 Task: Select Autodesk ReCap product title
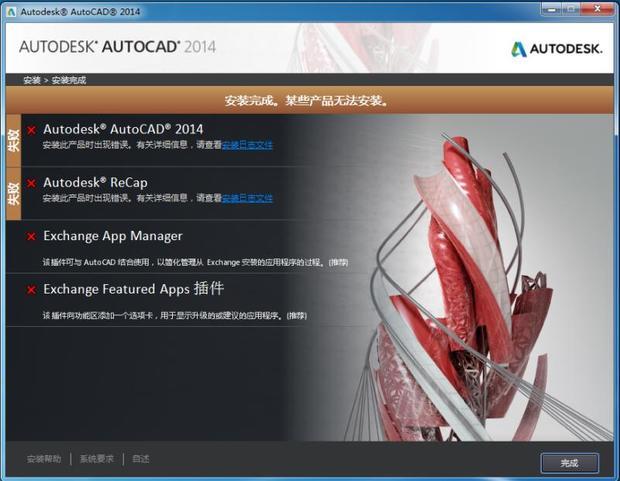(95, 183)
